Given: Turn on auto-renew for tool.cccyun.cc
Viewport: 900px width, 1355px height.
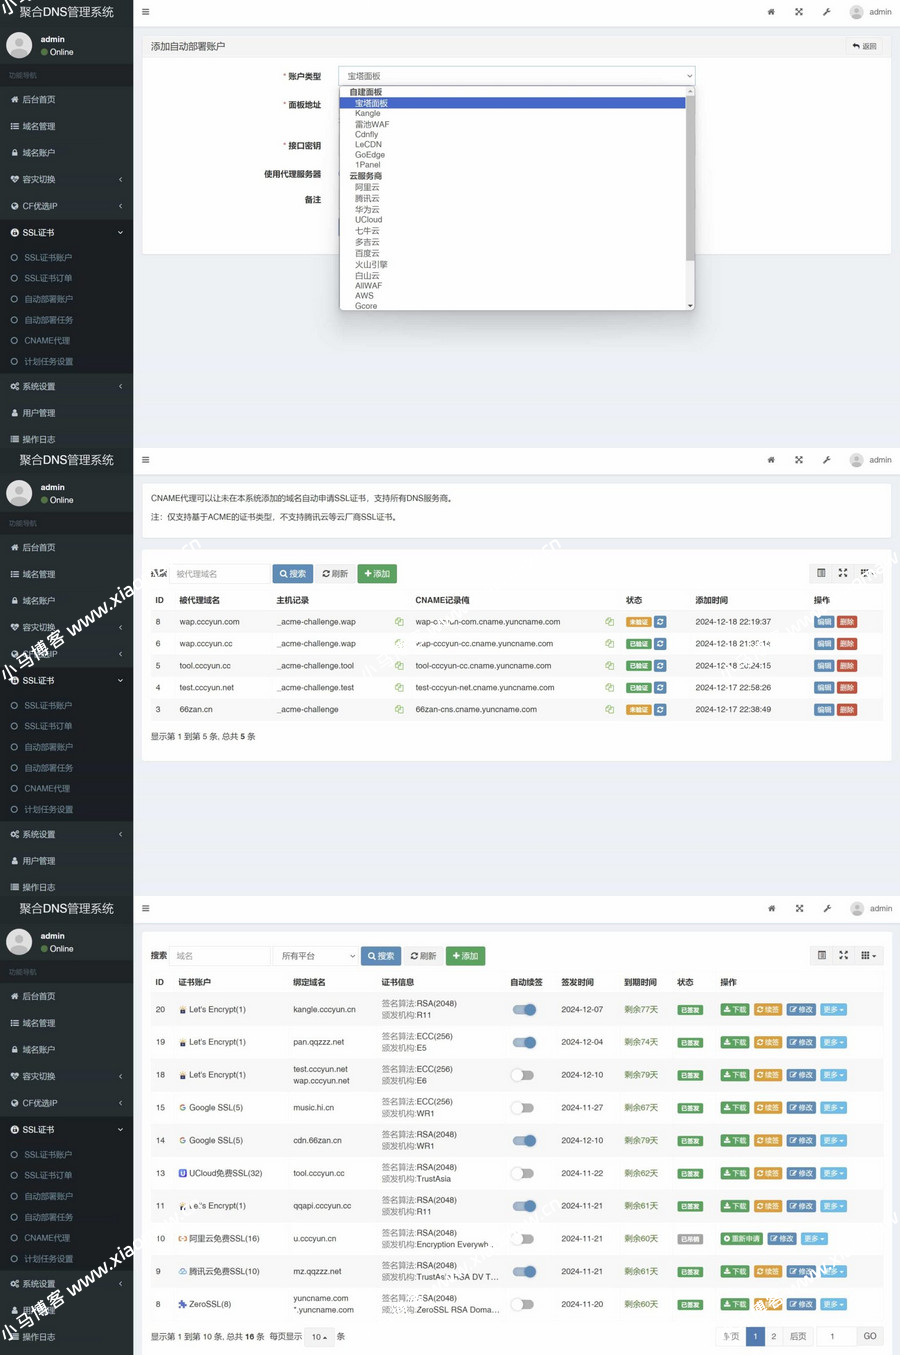Looking at the screenshot, I should (x=522, y=1174).
